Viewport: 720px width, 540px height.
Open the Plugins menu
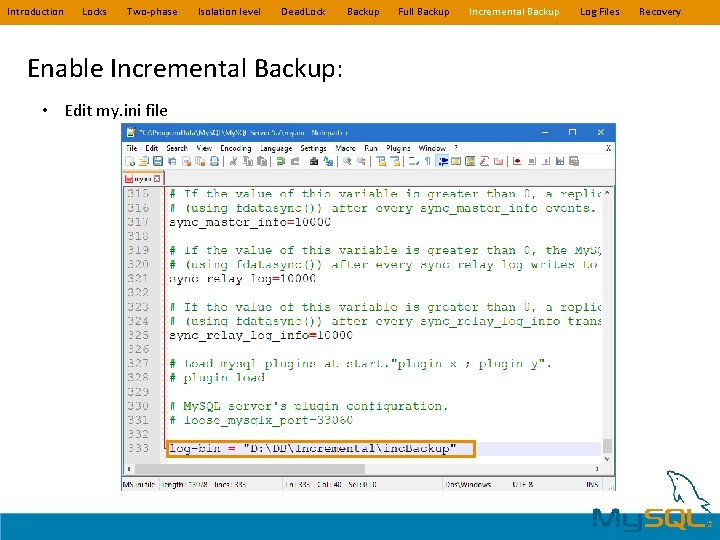(x=398, y=148)
